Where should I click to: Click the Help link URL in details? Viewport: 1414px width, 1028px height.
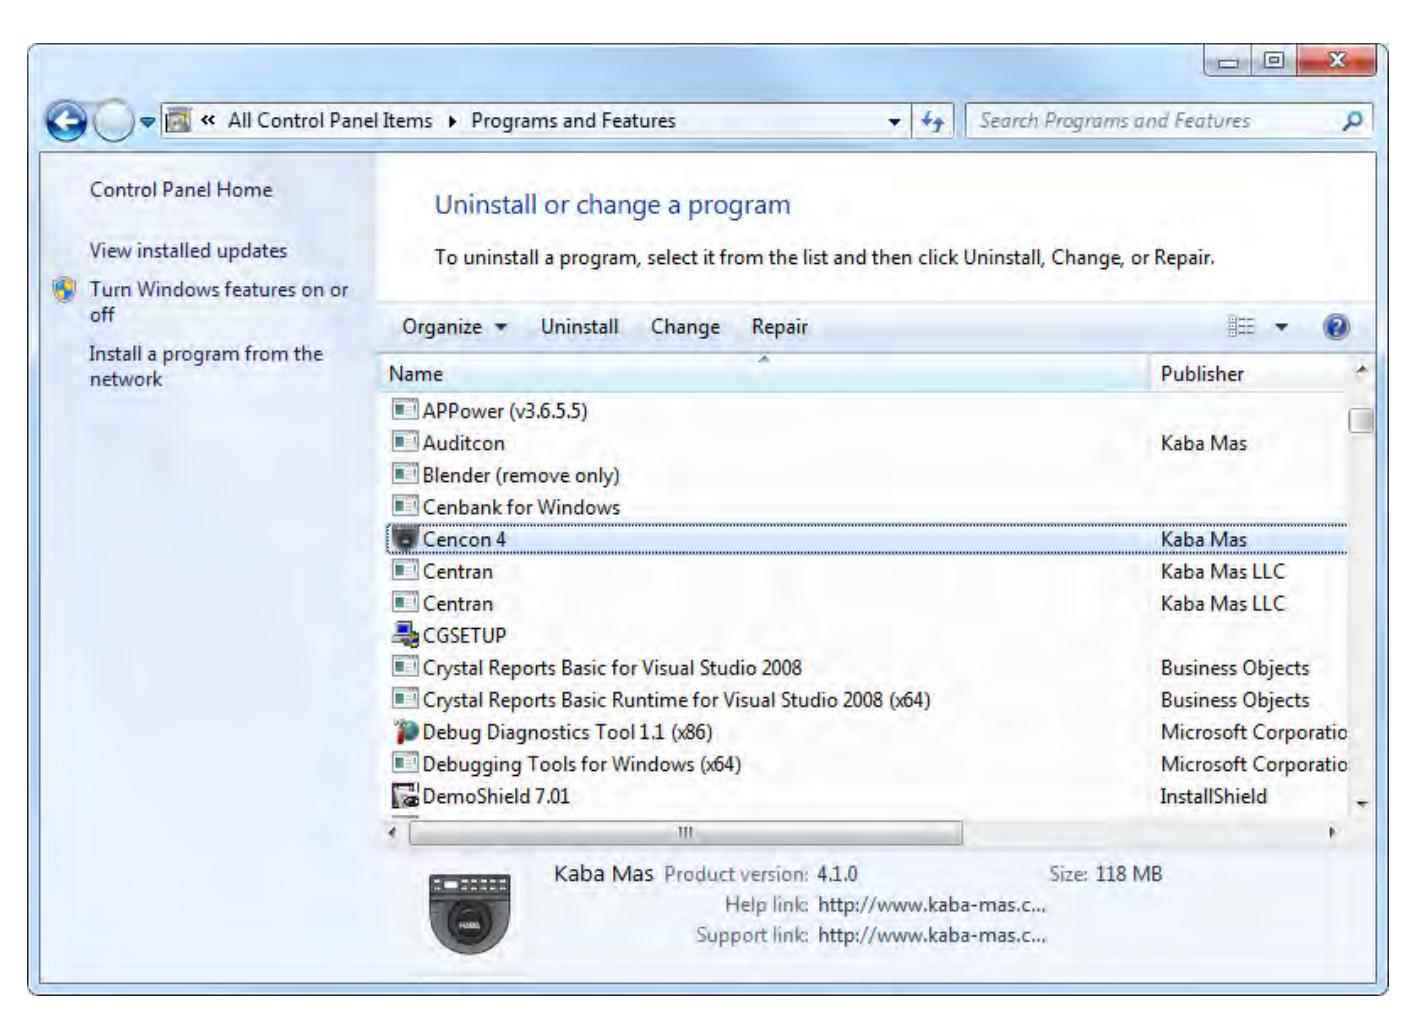tap(932, 906)
